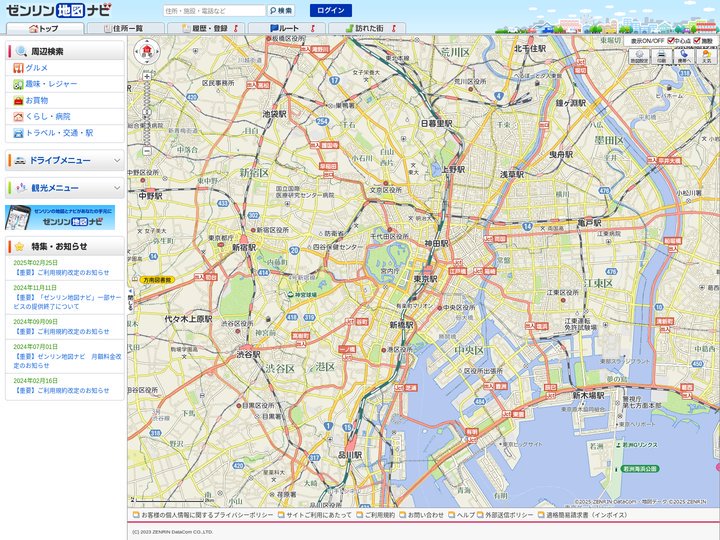Click the ゼンリン地図ナビ smartphone banner

tap(60, 217)
